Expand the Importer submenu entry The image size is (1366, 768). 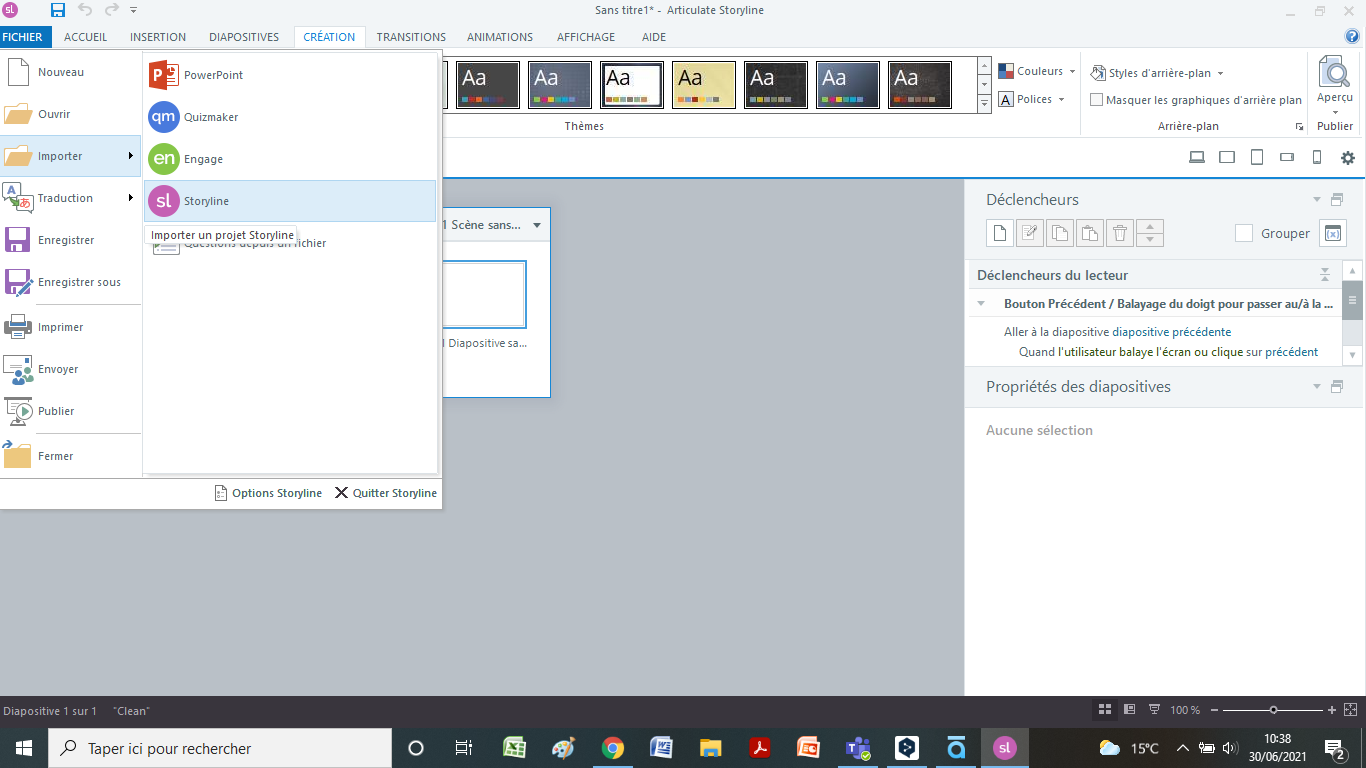pyautogui.click(x=70, y=156)
